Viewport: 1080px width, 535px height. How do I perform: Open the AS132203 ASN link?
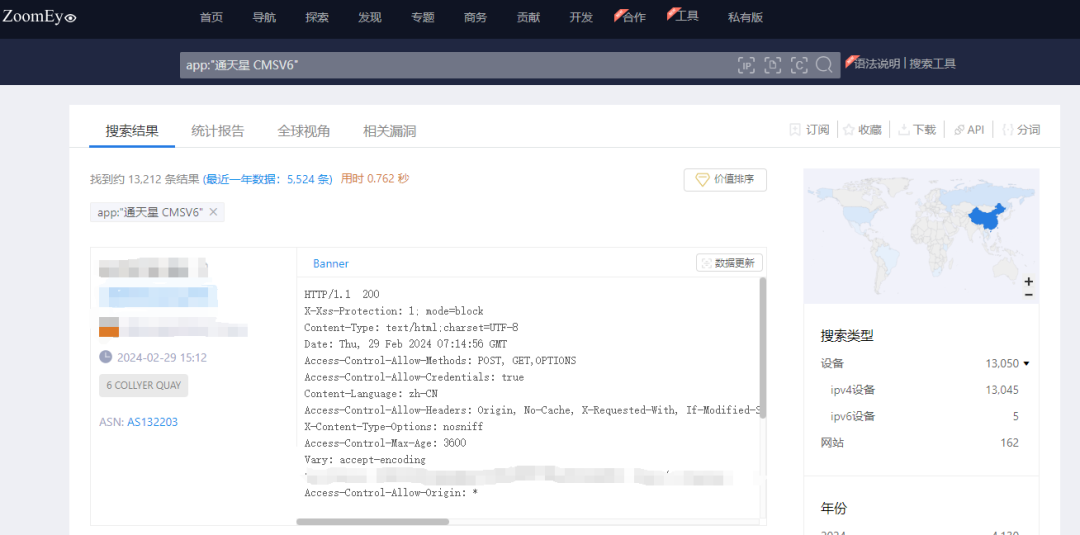point(152,422)
